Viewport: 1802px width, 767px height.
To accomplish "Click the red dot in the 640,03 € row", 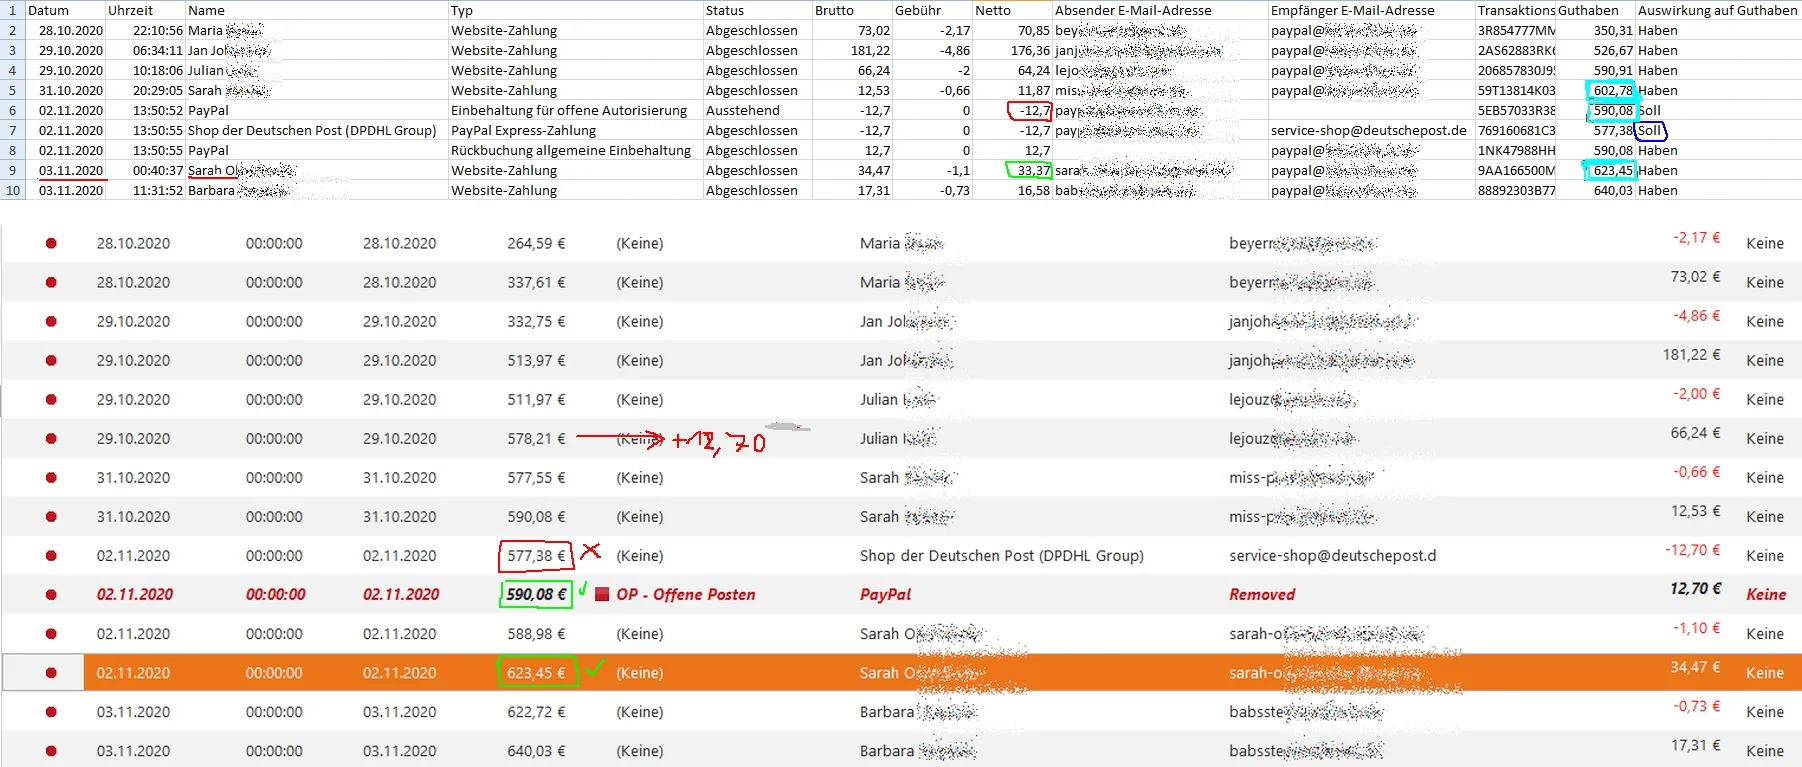I will tap(51, 751).
